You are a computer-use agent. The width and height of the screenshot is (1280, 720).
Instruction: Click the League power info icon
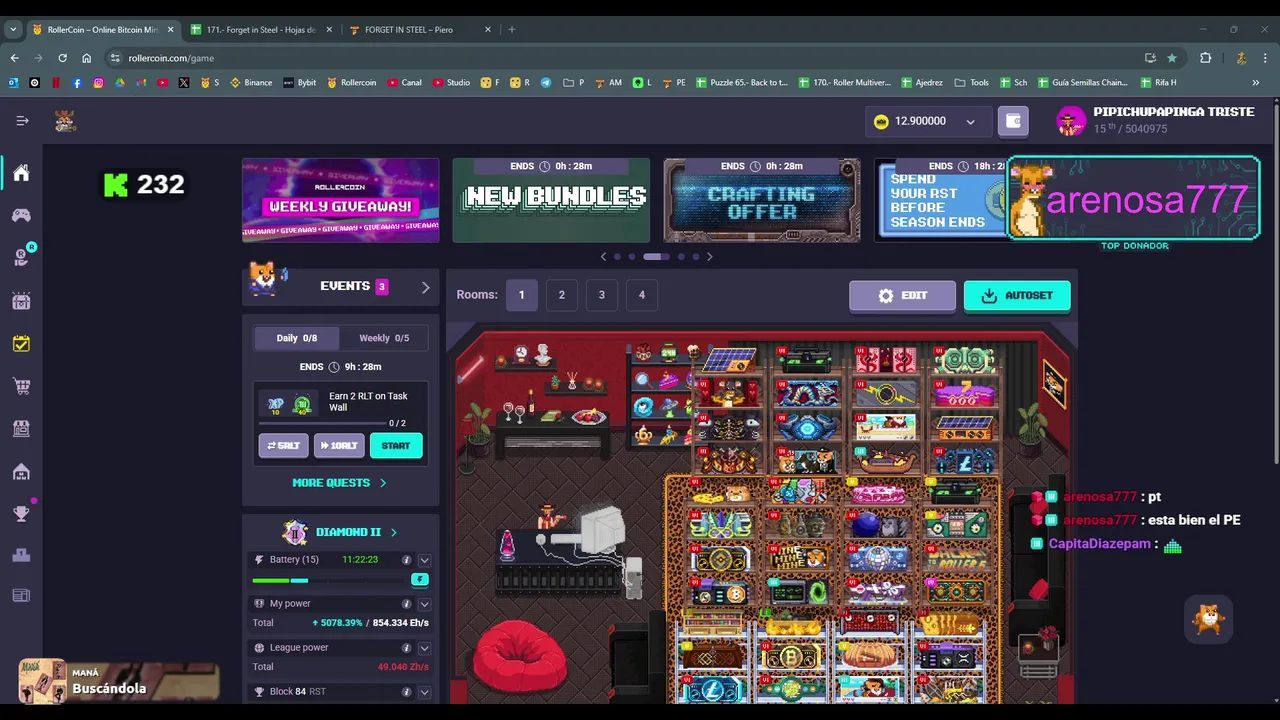(x=406, y=648)
